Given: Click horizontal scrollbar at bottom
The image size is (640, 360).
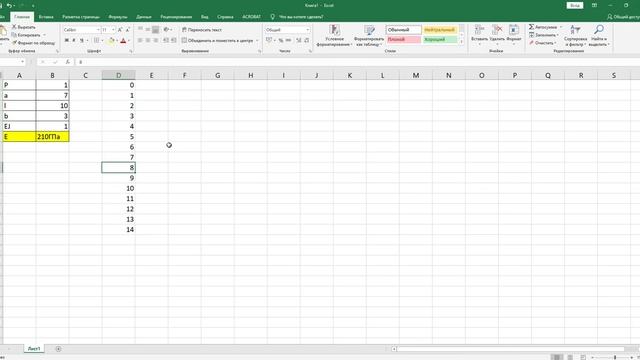Looking at the screenshot, I should (x=510, y=349).
